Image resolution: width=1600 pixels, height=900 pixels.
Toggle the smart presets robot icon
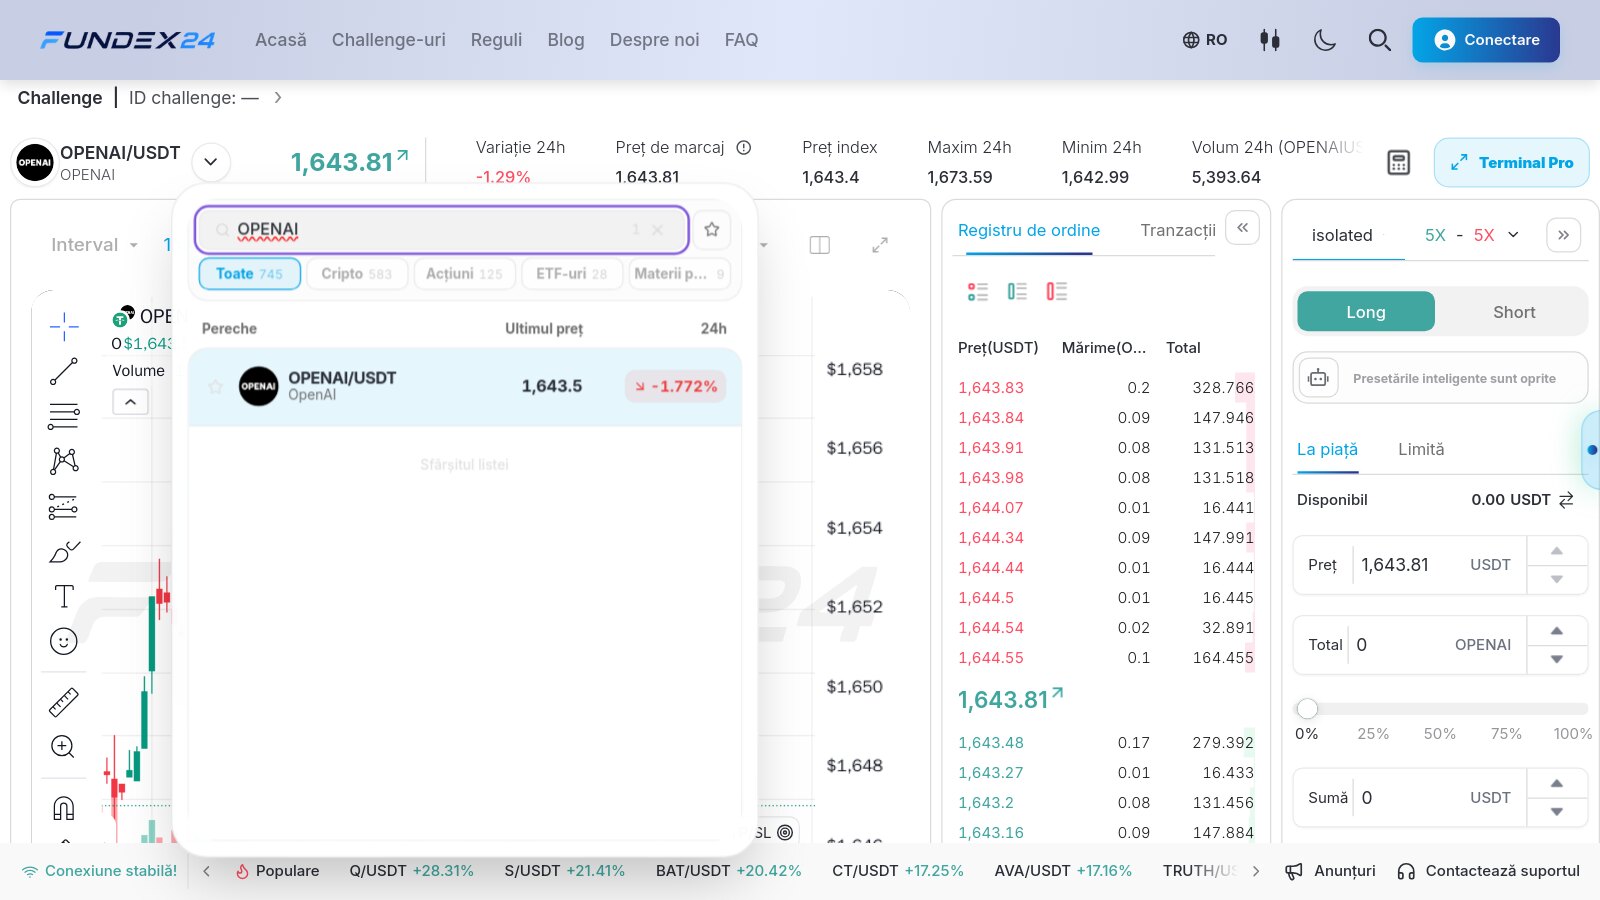1319,378
